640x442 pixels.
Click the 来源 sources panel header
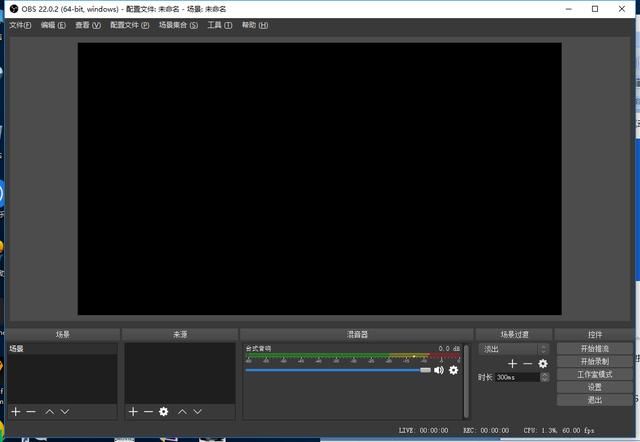pos(180,334)
